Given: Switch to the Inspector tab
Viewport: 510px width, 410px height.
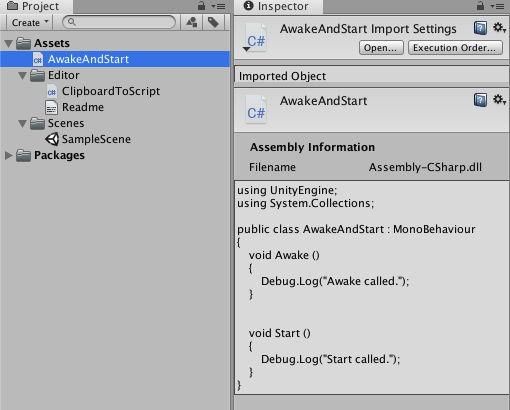Looking at the screenshot, I should (277, 6).
